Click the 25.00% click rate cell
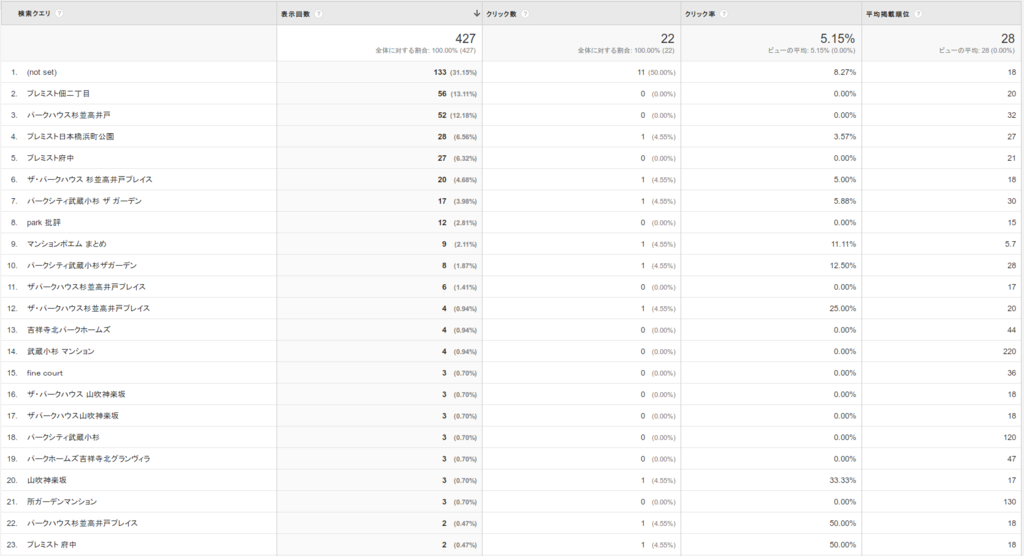This screenshot has height=556, width=1024. pos(843,308)
